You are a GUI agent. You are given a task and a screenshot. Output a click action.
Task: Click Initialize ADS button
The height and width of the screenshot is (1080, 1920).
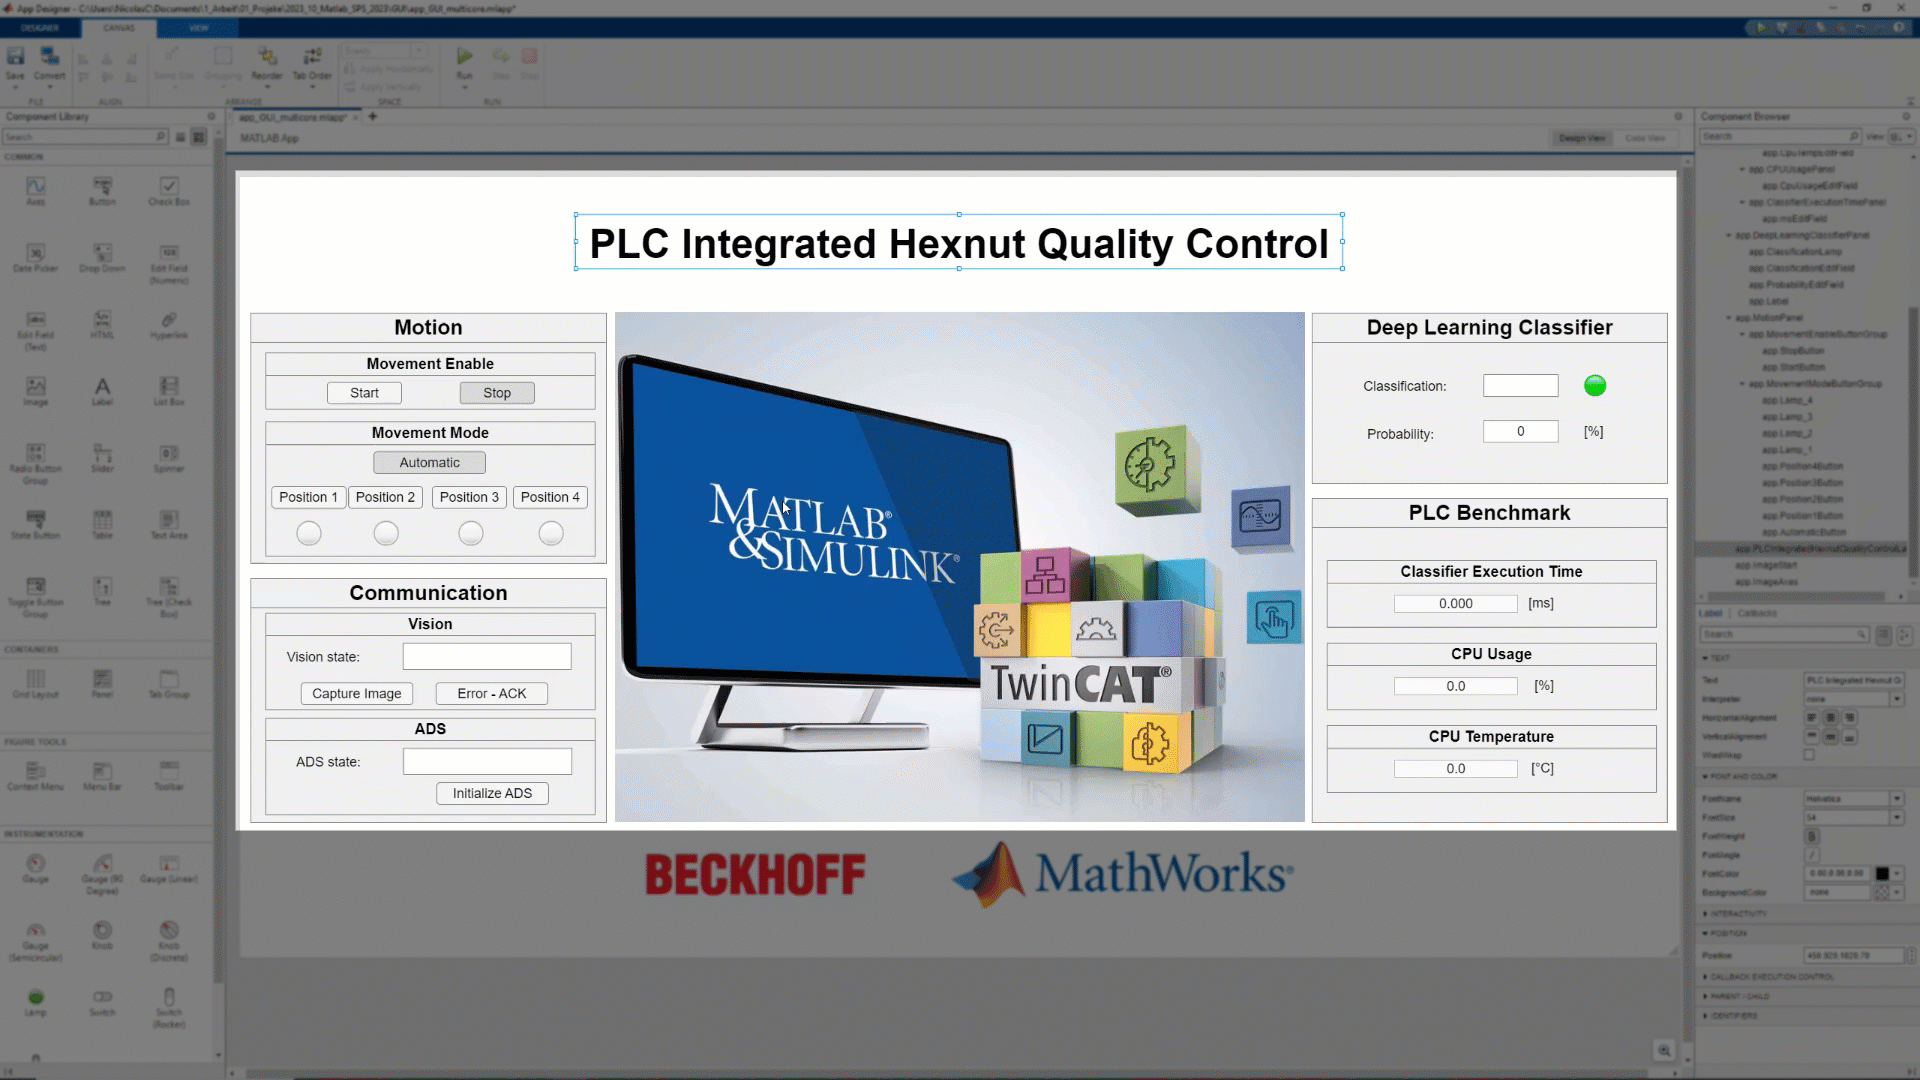tap(492, 793)
